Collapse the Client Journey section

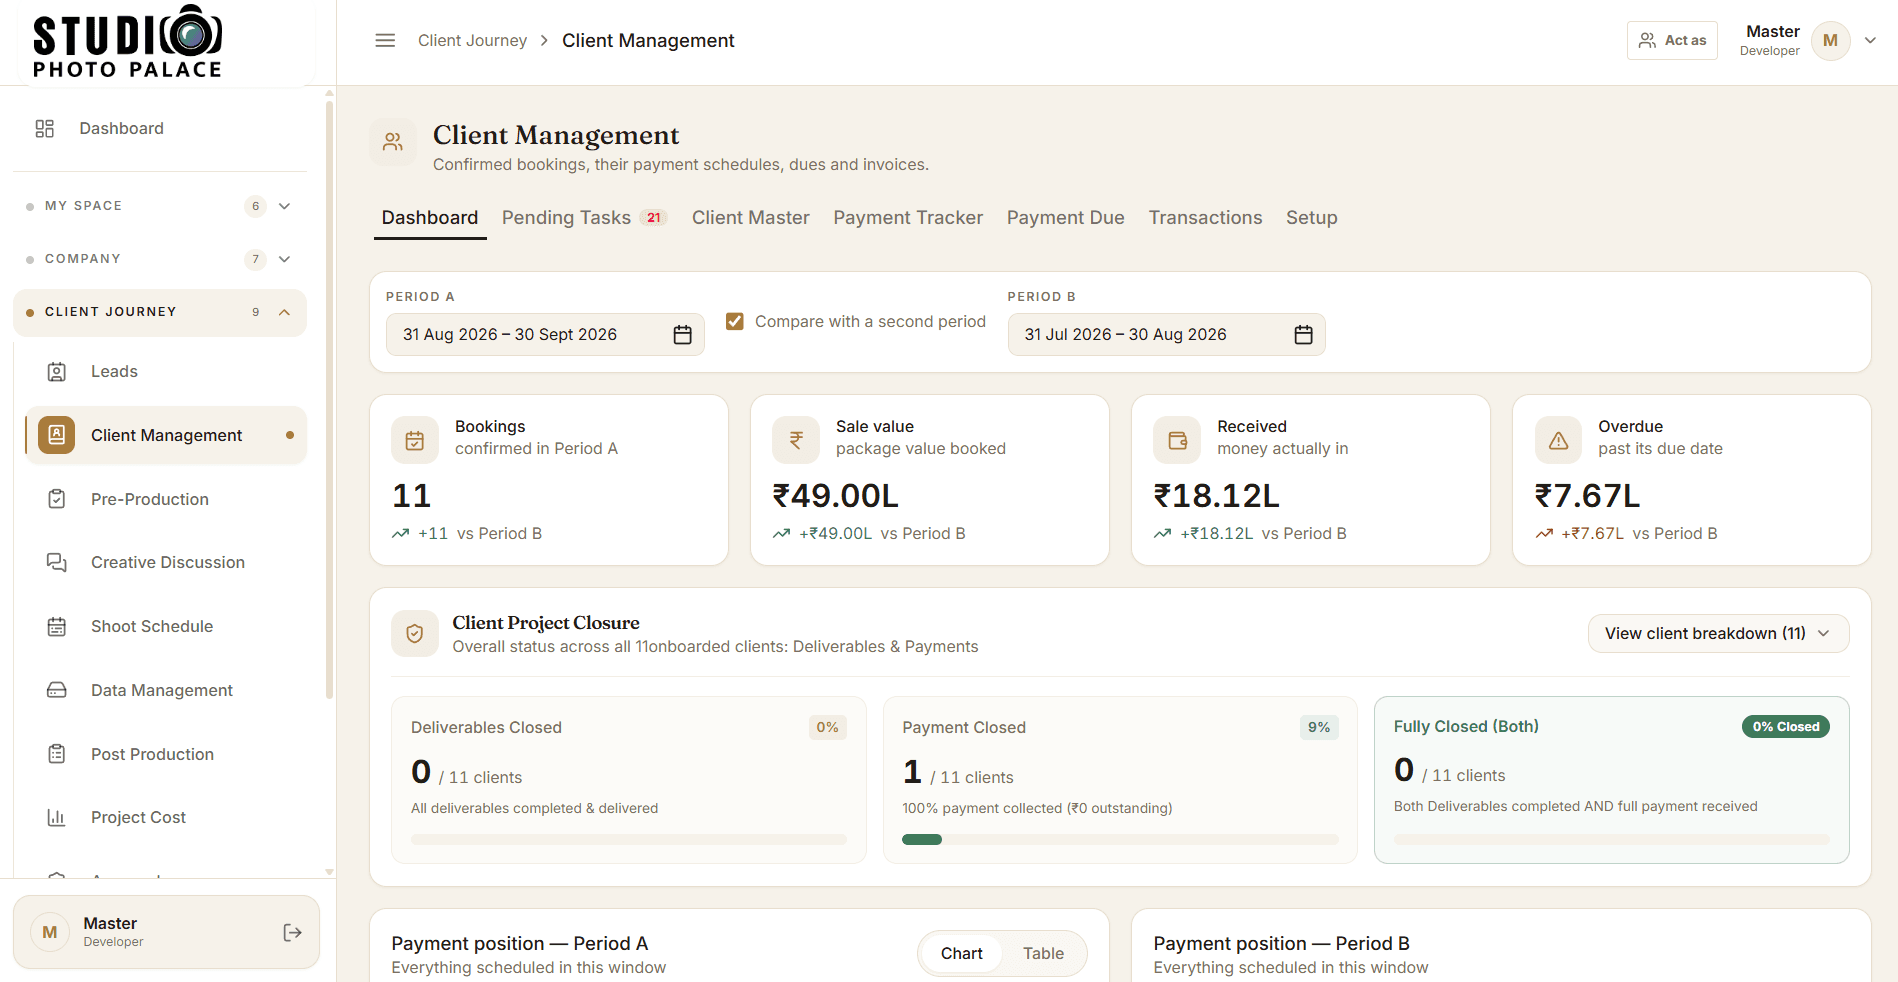[160, 312]
